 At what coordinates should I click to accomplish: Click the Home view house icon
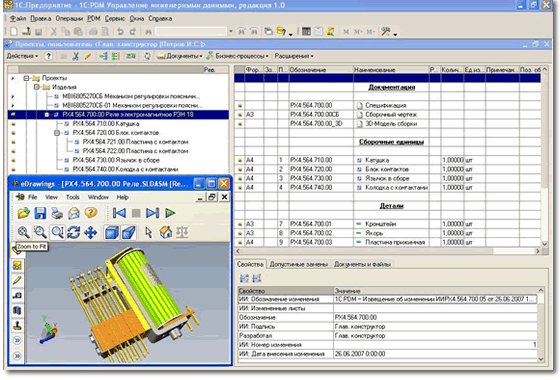165,232
